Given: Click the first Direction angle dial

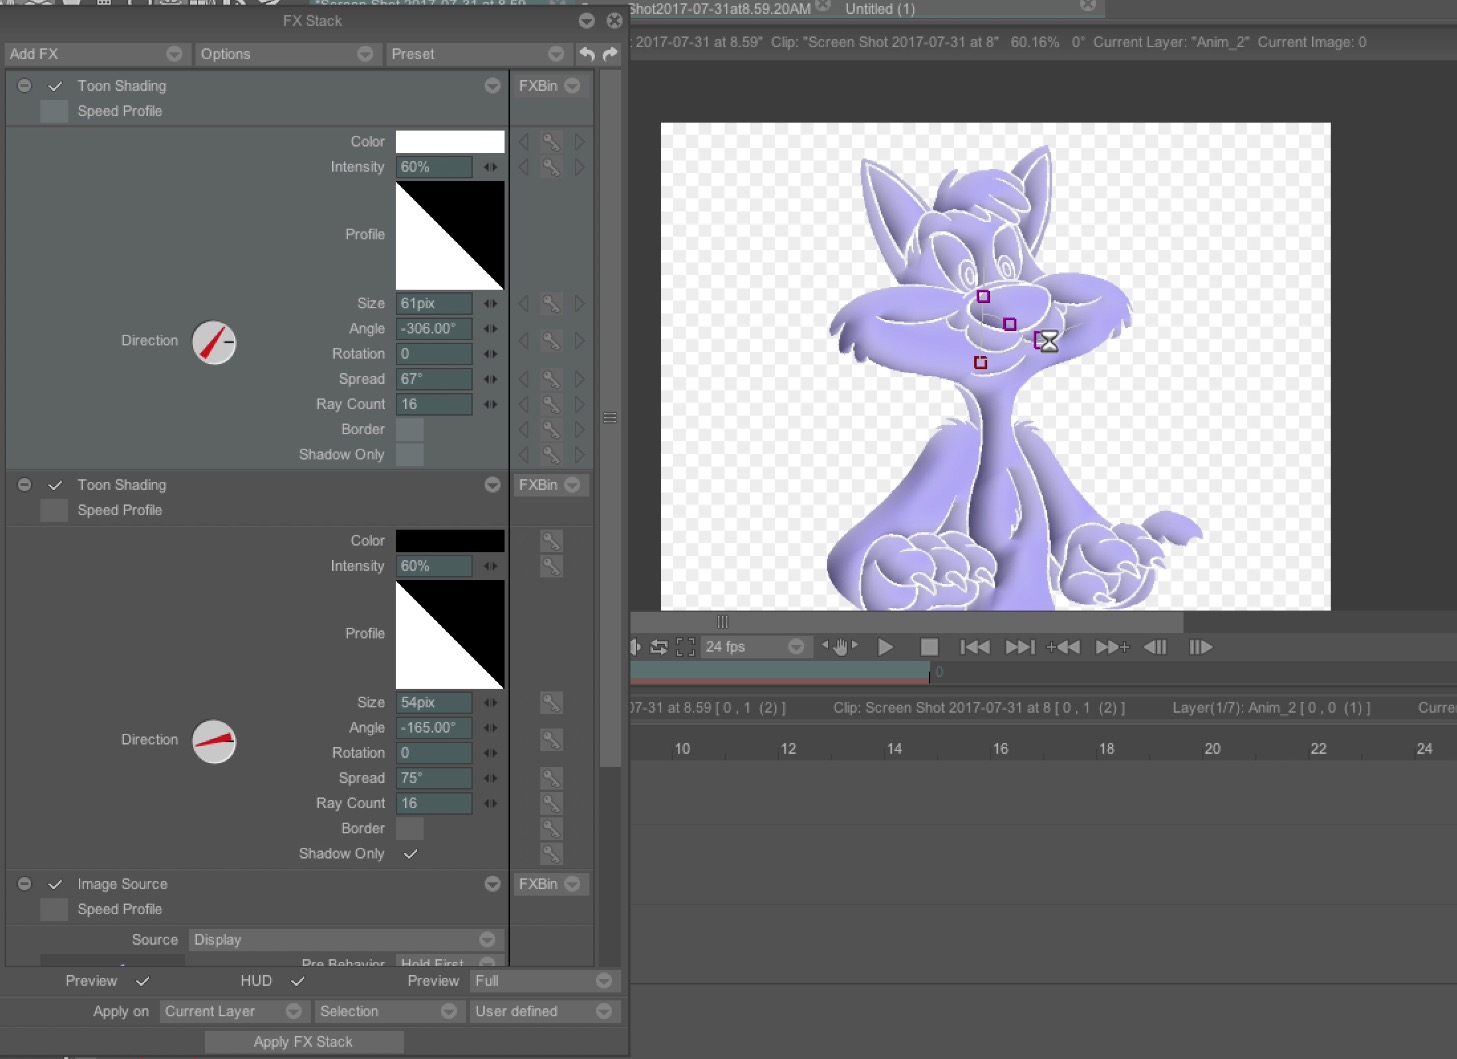Looking at the screenshot, I should coord(214,343).
